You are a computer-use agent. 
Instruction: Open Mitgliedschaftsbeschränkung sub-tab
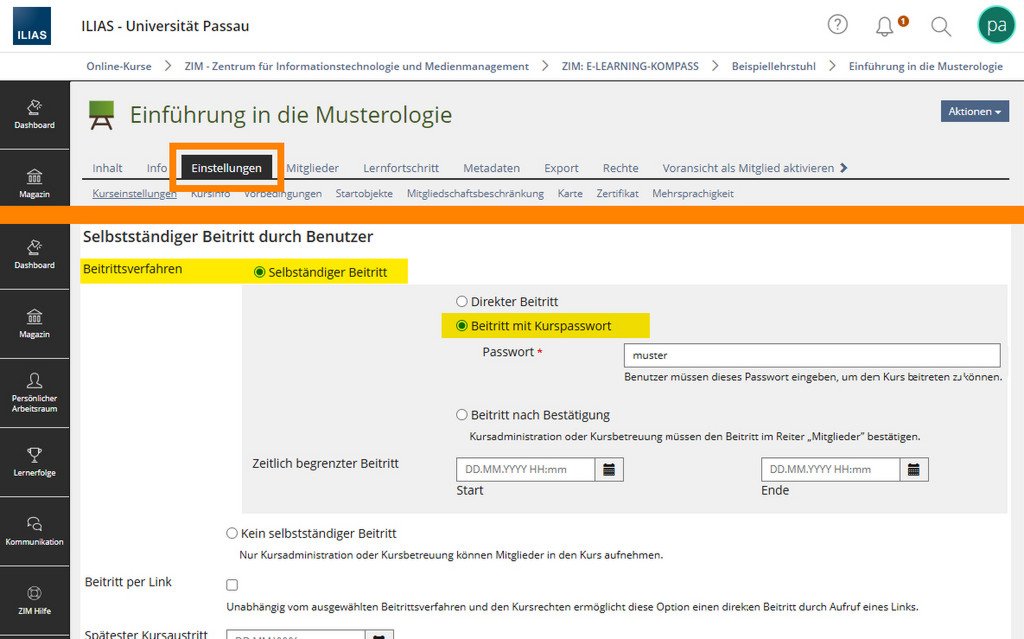(475, 193)
